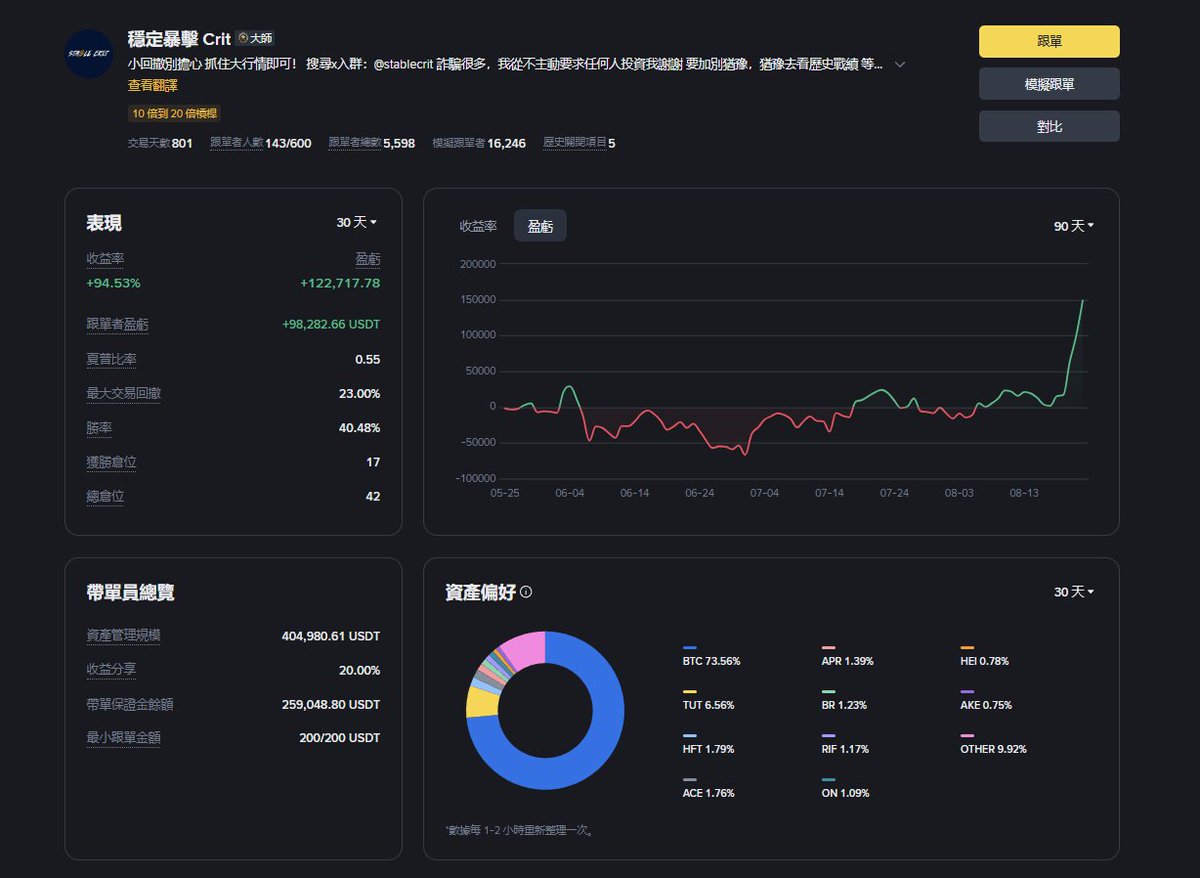Click the 跟單 yellow copy button

[x=1049, y=41]
